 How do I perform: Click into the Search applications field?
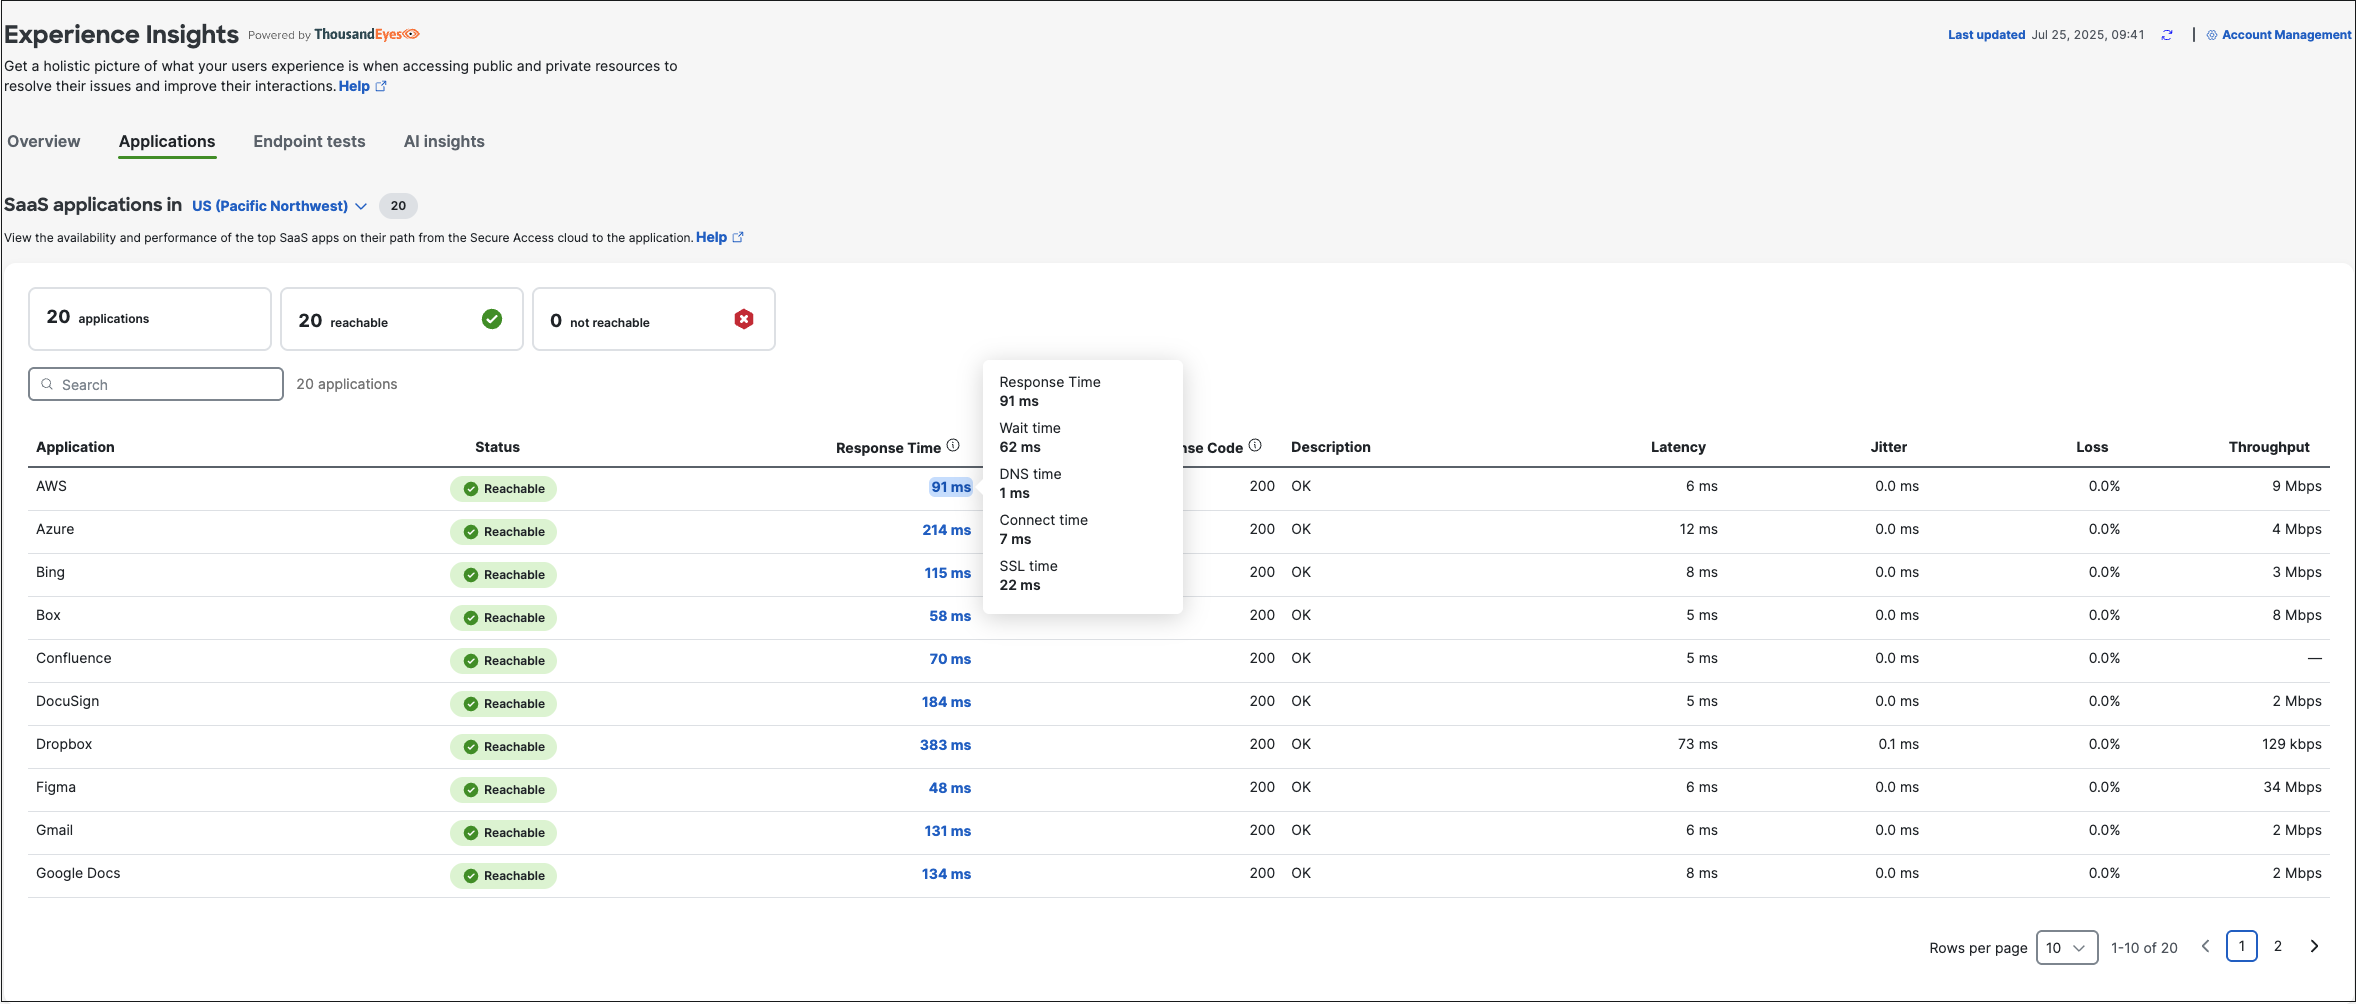(x=156, y=384)
